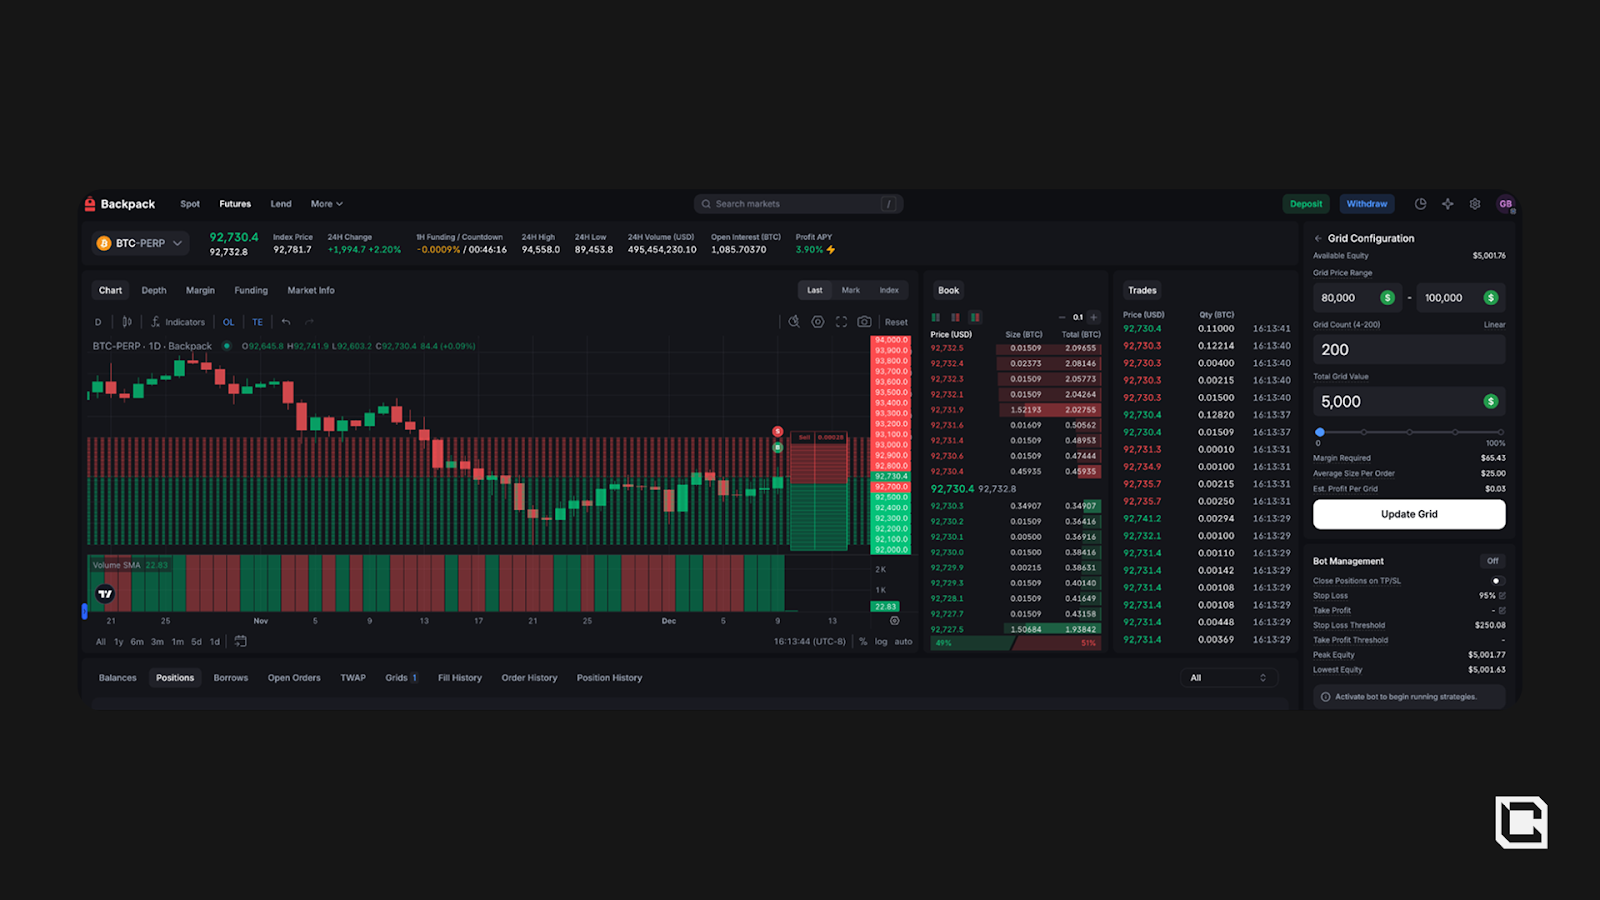Click the dollar icon in upper price field
Image resolution: width=1600 pixels, height=900 pixels.
[1491, 298]
